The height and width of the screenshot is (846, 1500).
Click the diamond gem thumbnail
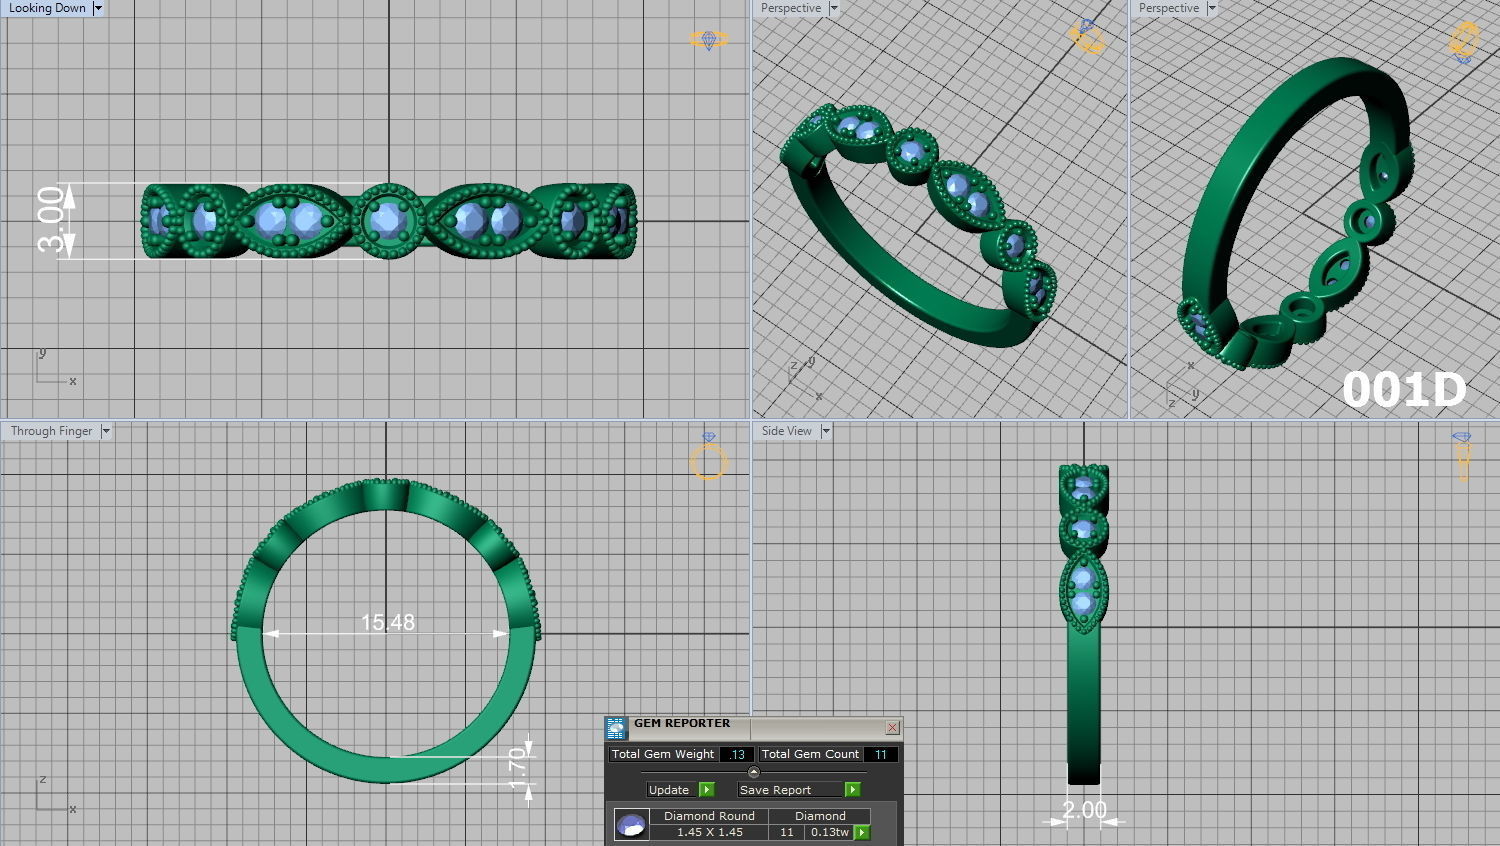632,825
